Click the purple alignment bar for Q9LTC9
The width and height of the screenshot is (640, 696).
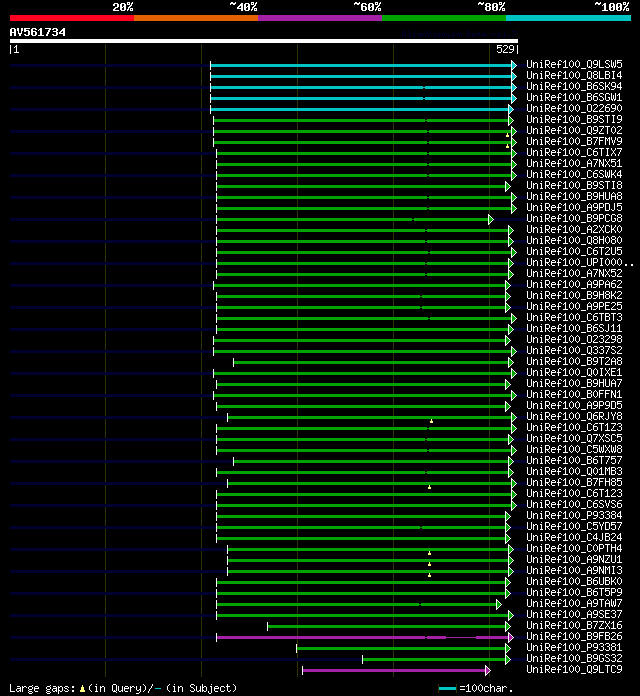pyautogui.click(x=396, y=670)
